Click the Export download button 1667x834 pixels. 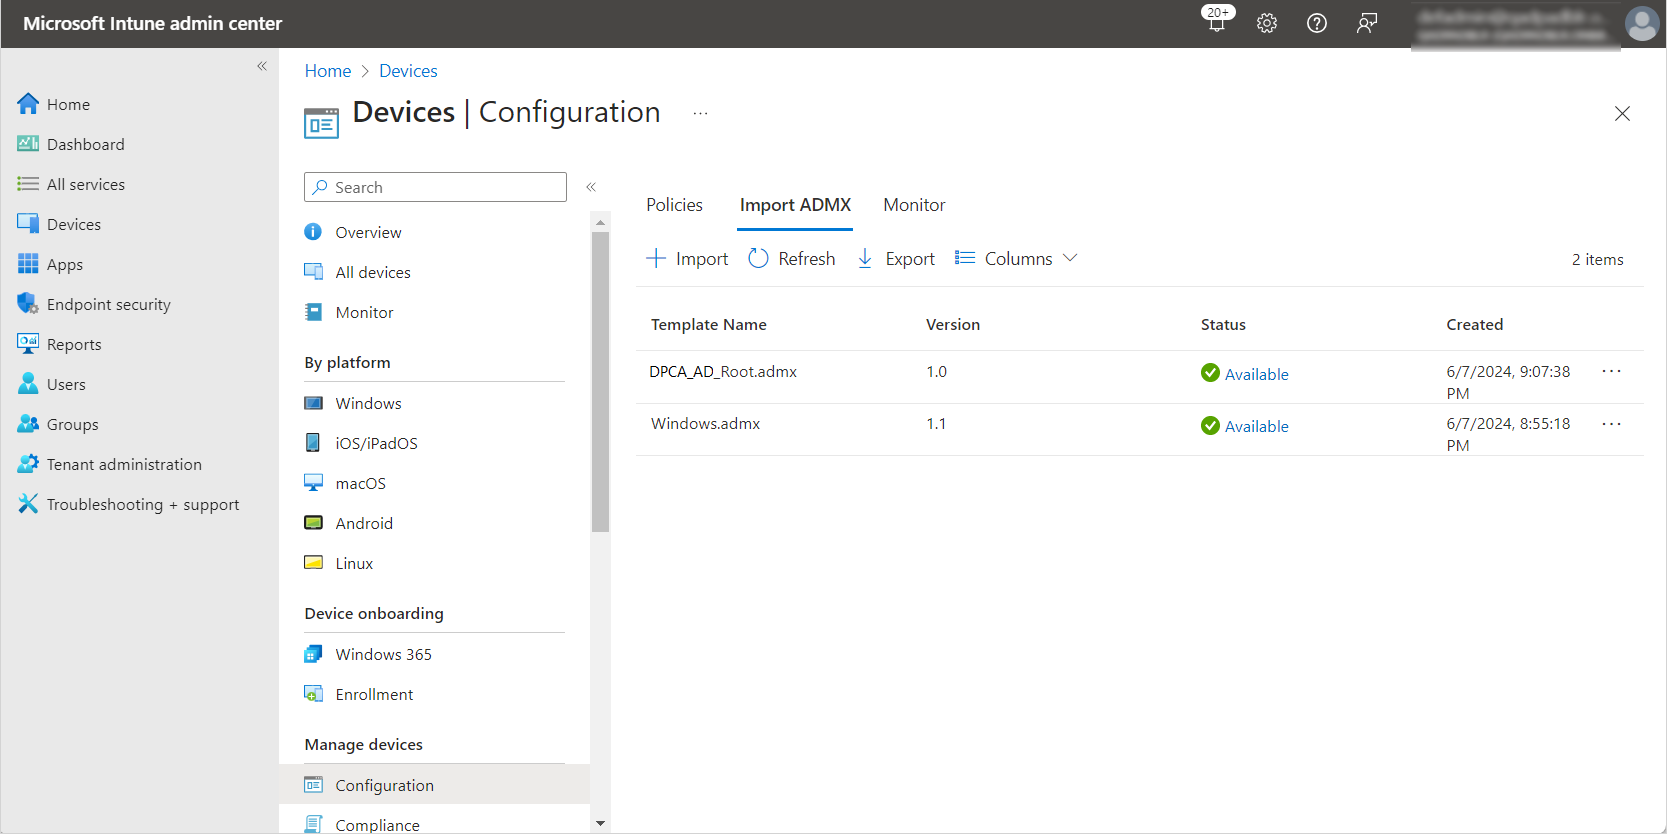coord(896,259)
